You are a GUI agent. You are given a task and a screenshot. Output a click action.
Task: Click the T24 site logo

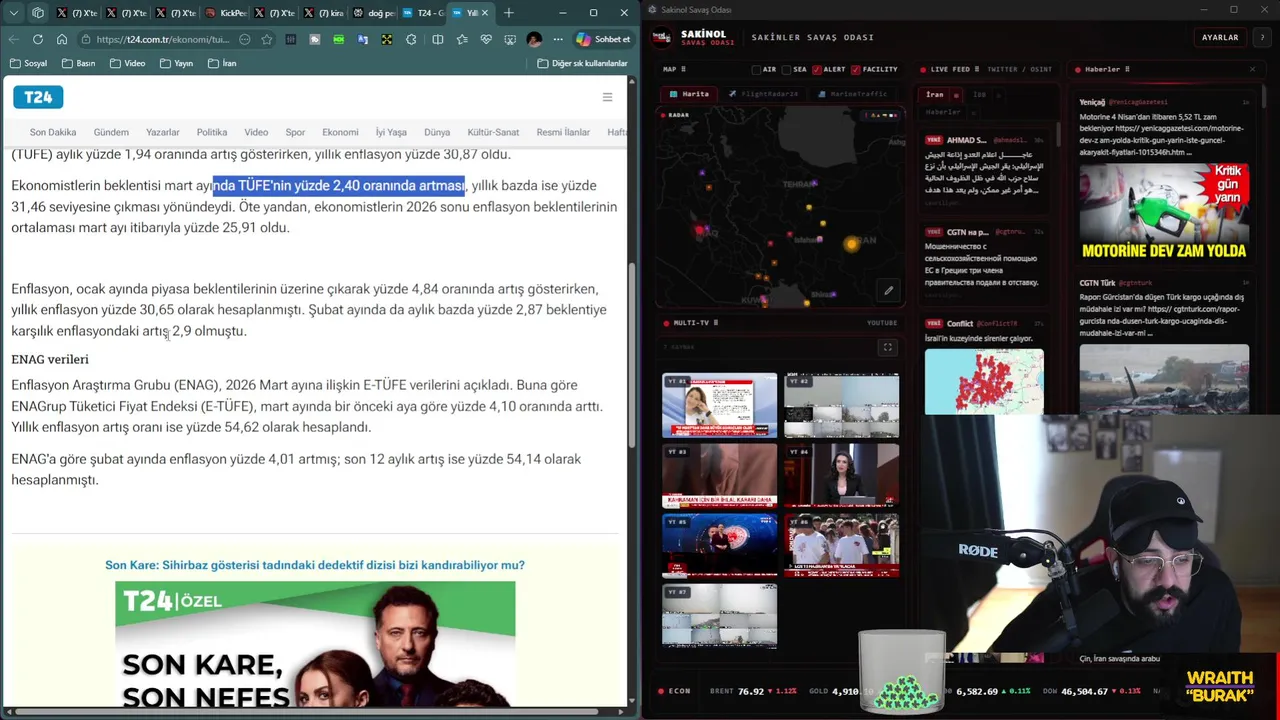38,97
